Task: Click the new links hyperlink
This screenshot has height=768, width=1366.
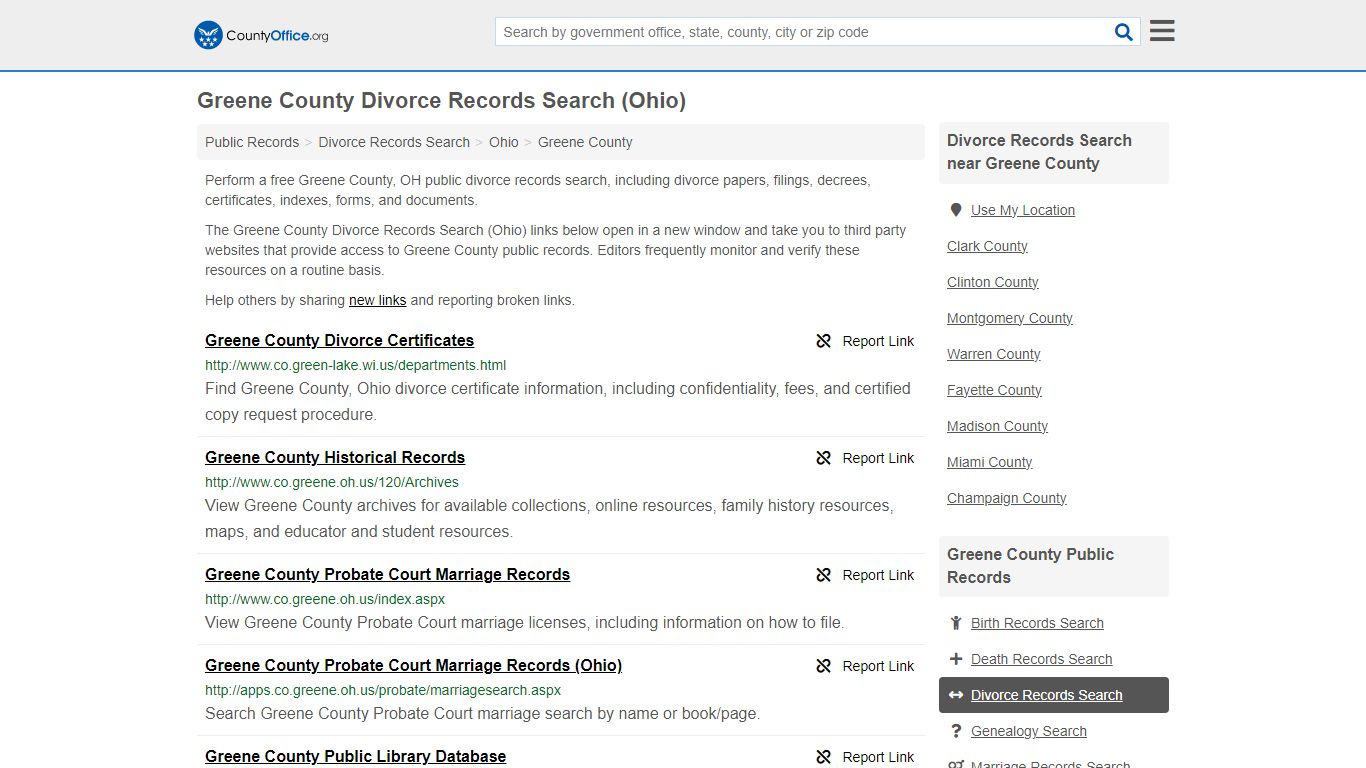Action: click(x=378, y=300)
